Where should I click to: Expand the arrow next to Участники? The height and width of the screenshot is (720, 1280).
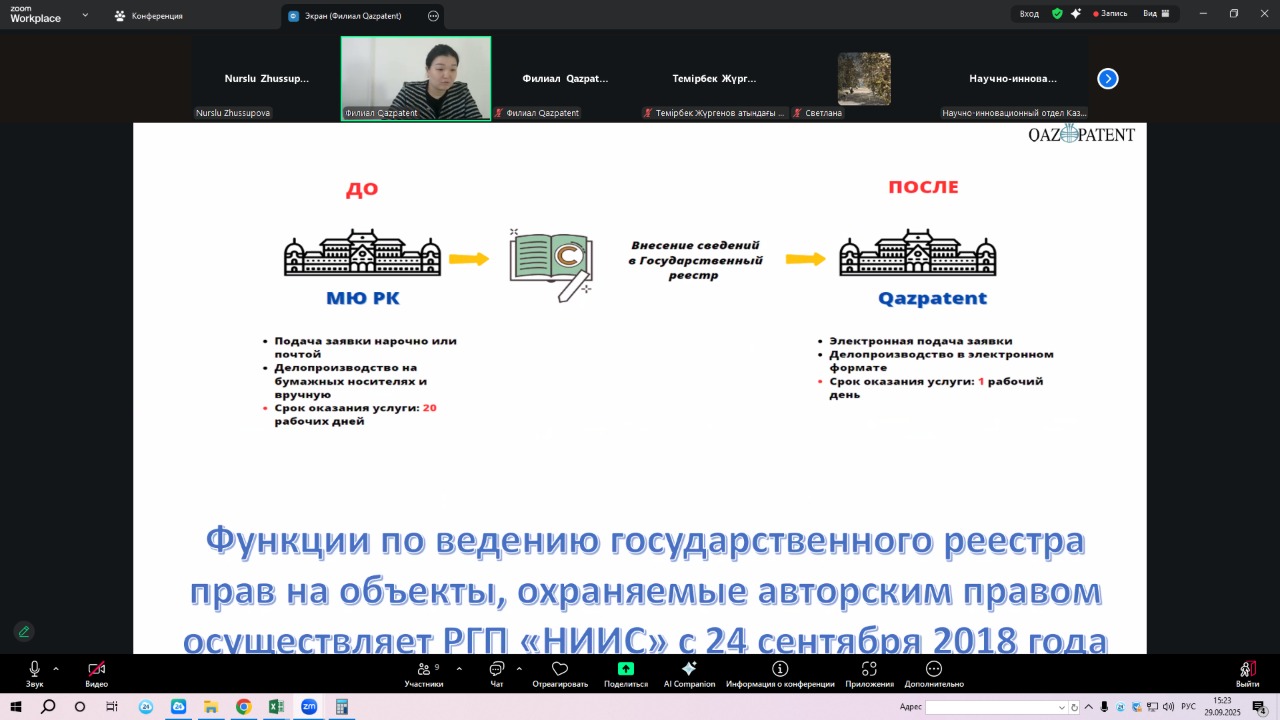point(459,669)
